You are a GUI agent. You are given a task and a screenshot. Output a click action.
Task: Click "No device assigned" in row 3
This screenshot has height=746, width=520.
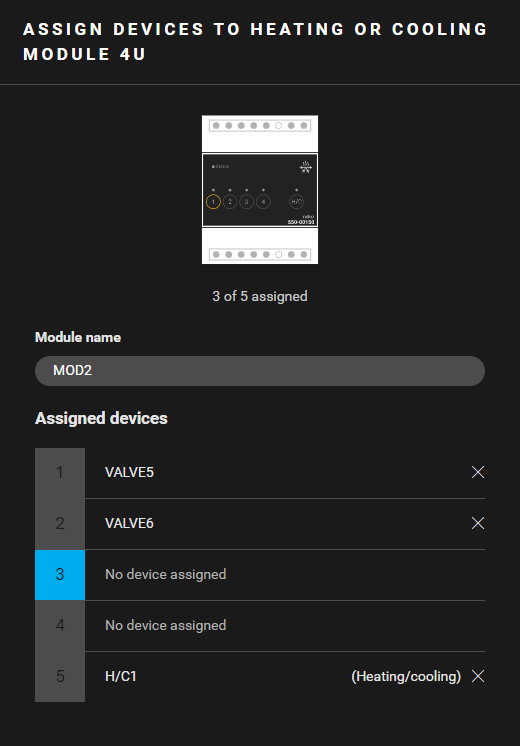pos(166,574)
